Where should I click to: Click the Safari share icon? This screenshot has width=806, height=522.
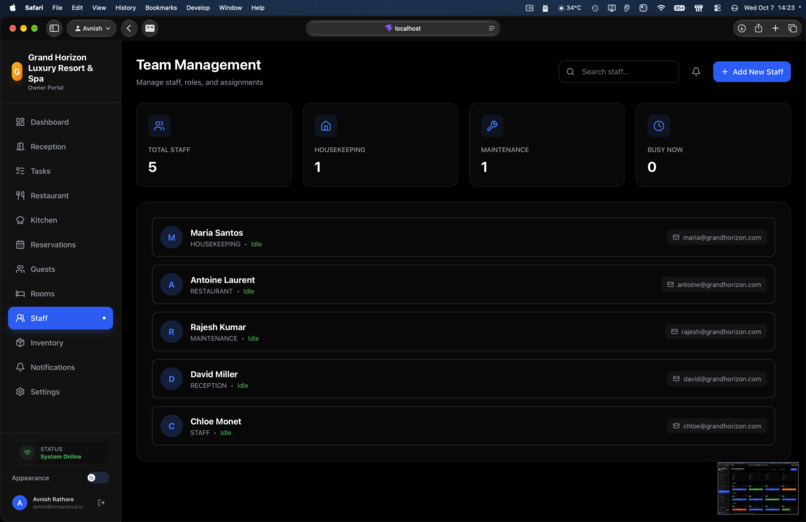[758, 28]
